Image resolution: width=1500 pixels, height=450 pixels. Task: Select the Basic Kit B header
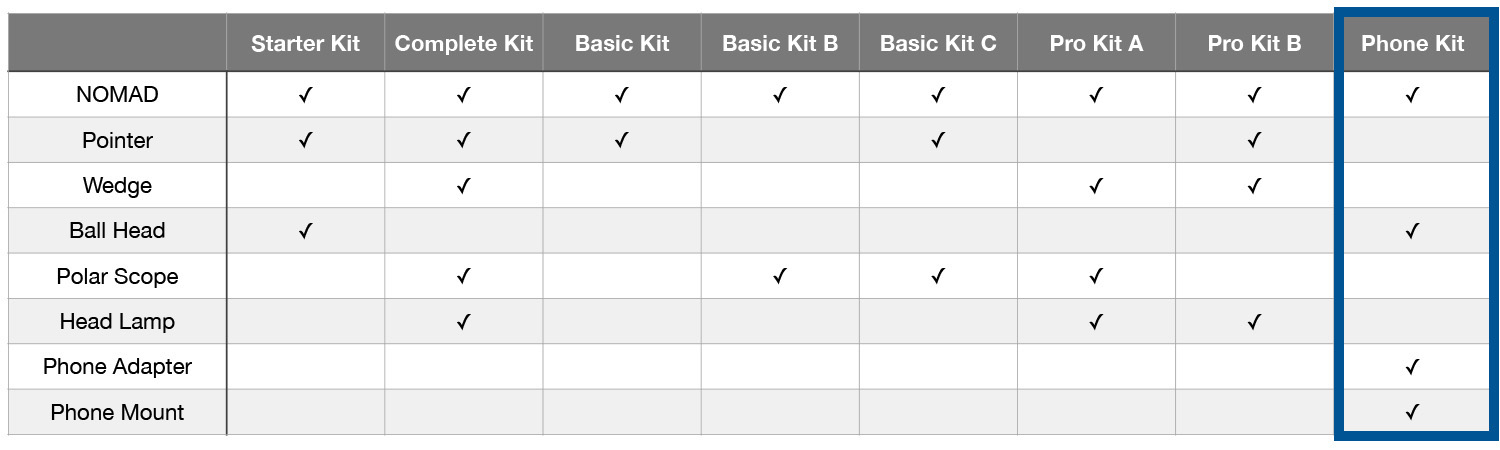780,43
